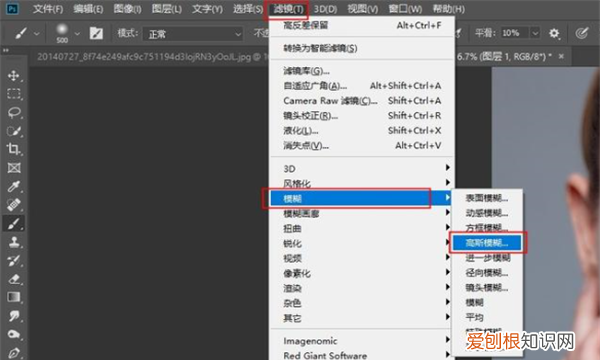Select the Brush tool in left toolbar
Screen dimensions: 600x360
pyautogui.click(x=14, y=223)
